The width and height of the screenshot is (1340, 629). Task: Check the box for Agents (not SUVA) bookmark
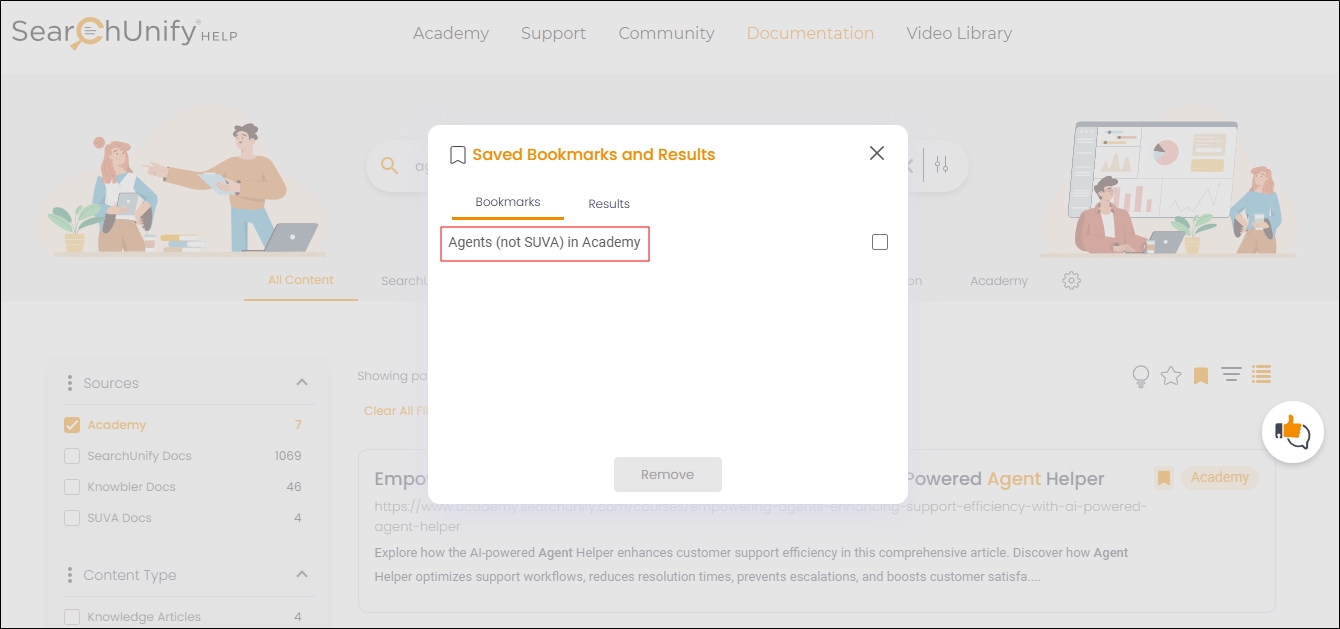tap(880, 242)
